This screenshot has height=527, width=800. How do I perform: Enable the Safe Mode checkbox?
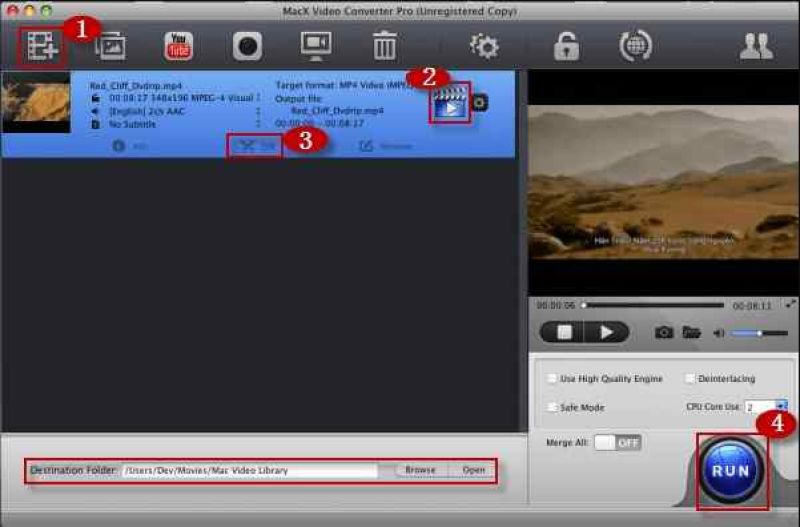(x=552, y=407)
